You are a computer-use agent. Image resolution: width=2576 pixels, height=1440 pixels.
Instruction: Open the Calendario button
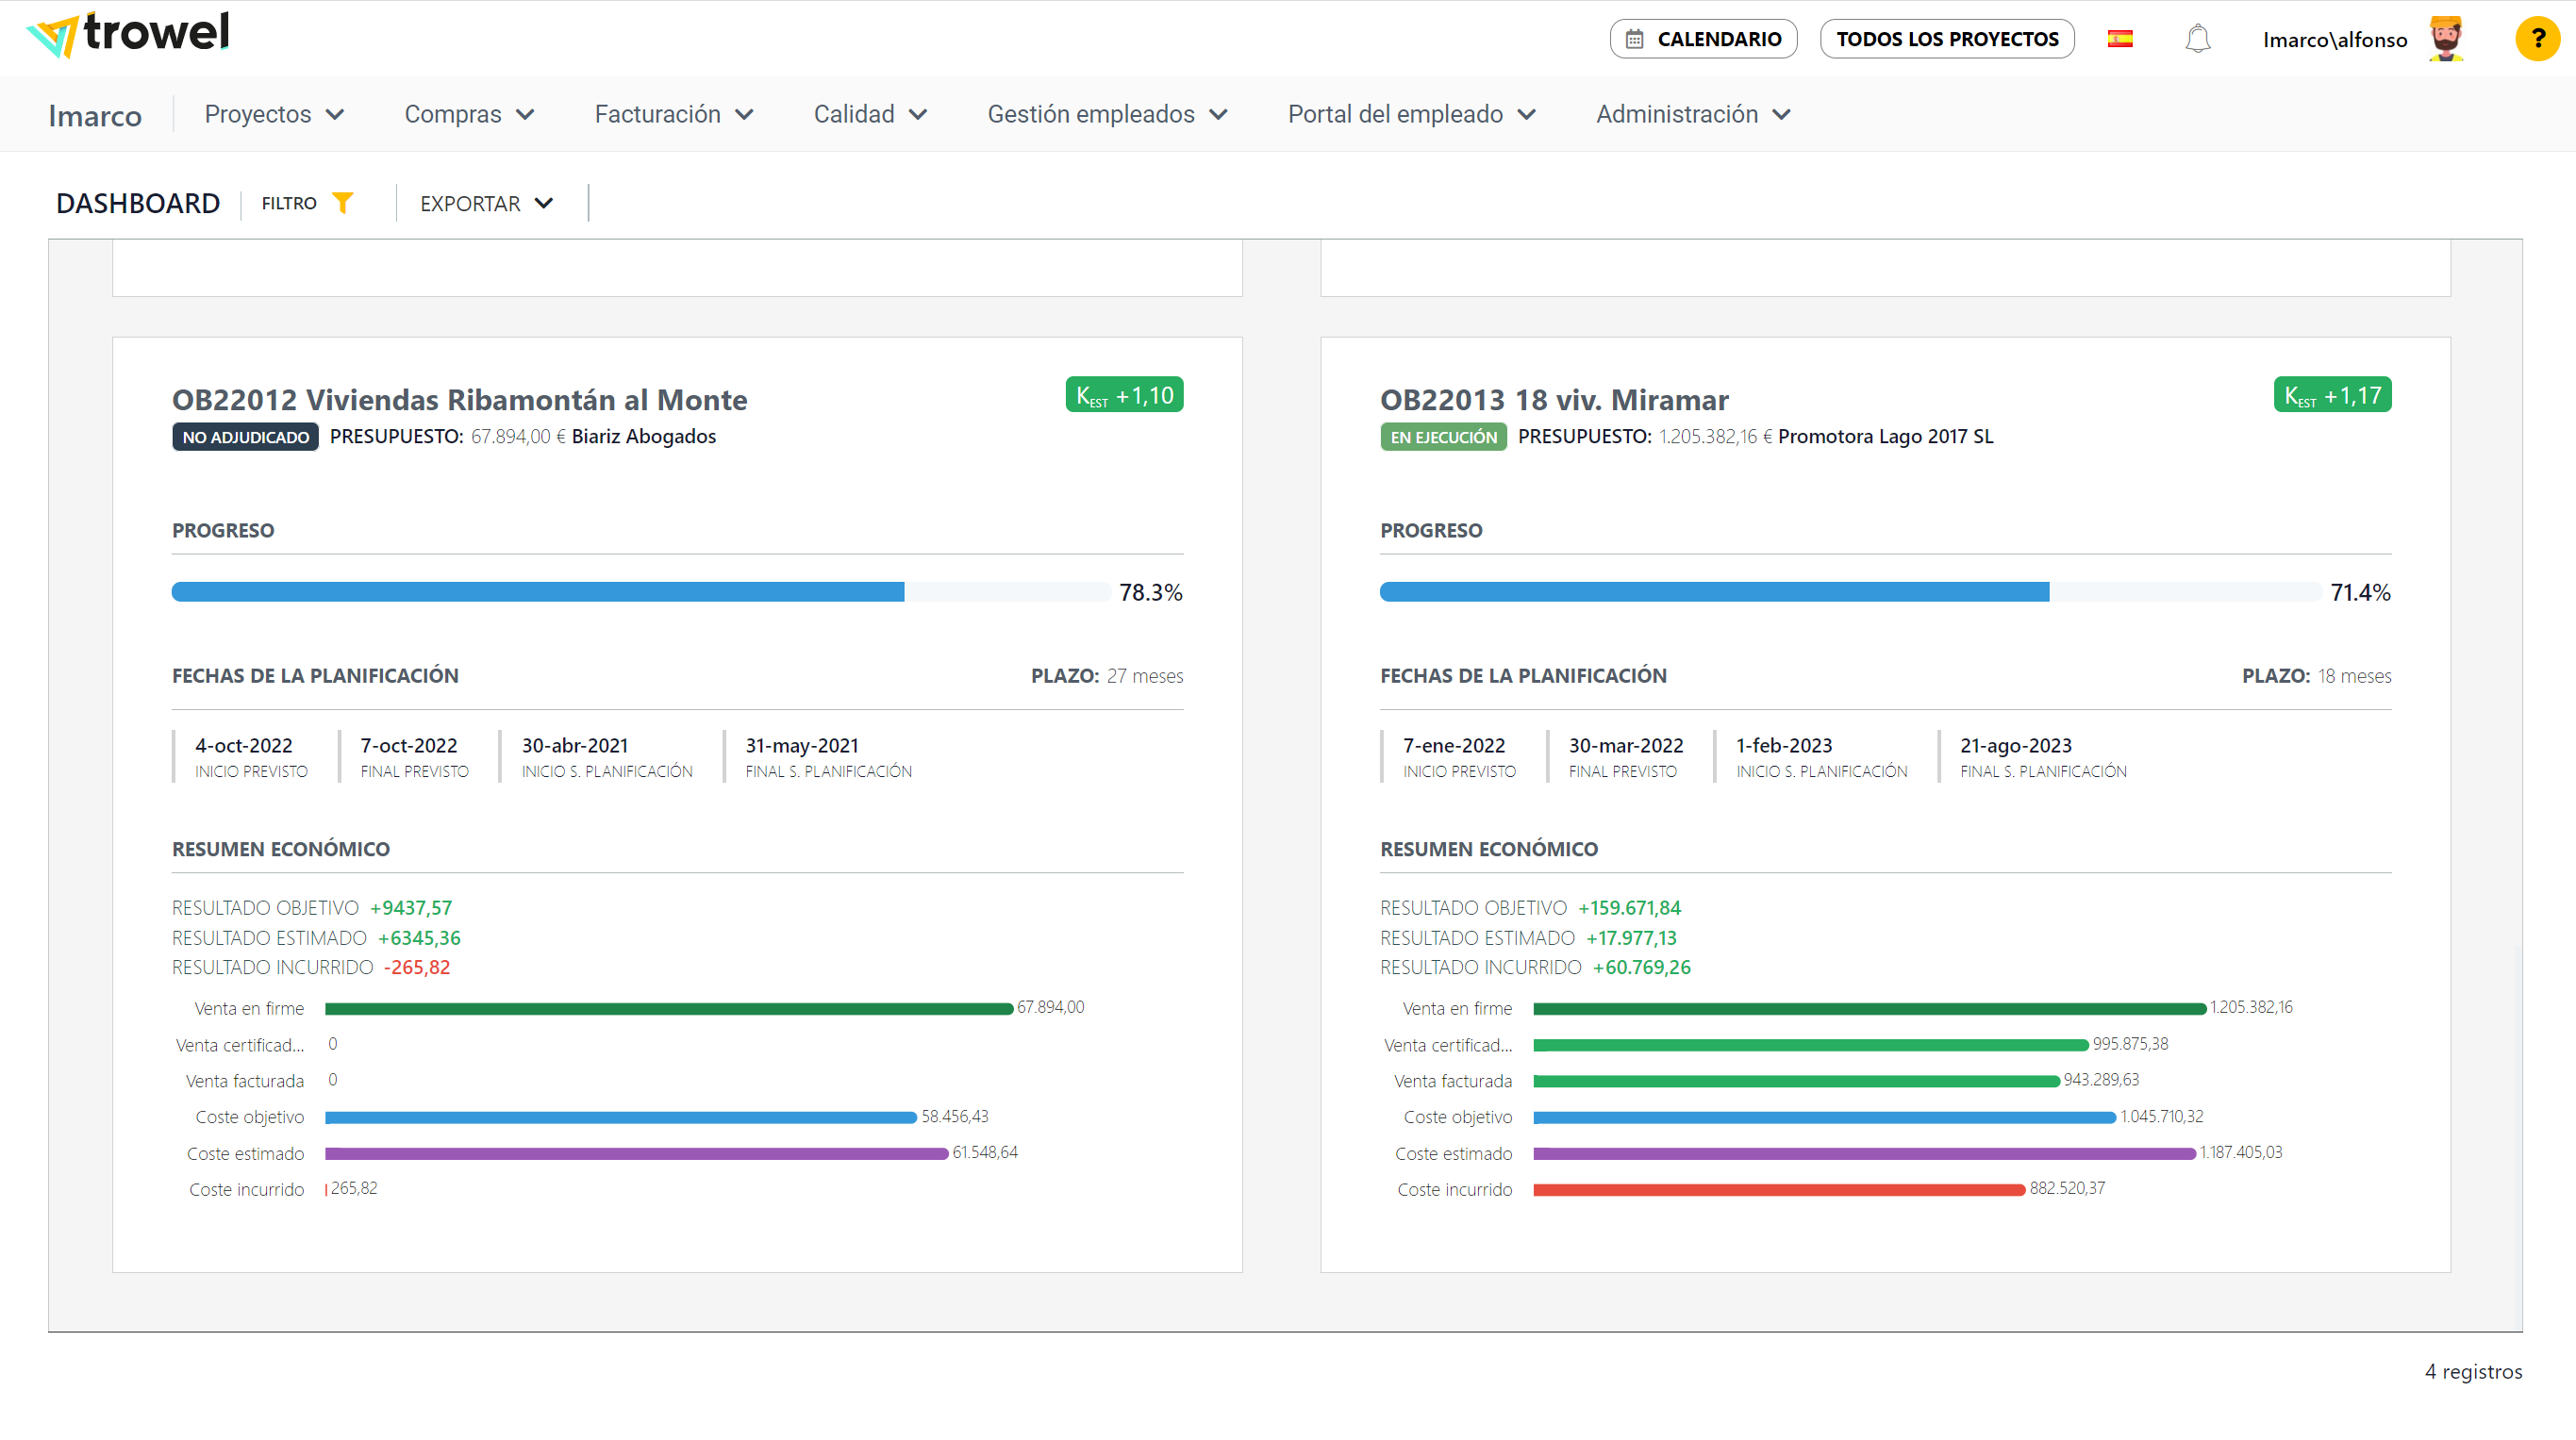coord(1703,39)
